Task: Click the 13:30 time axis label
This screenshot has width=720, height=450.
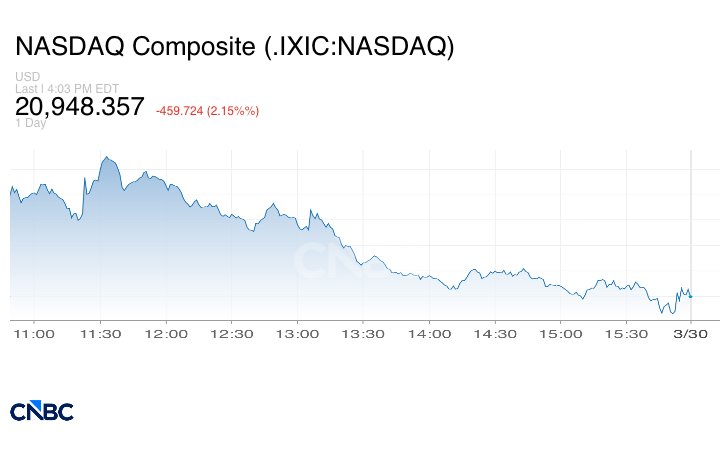Action: [363, 333]
